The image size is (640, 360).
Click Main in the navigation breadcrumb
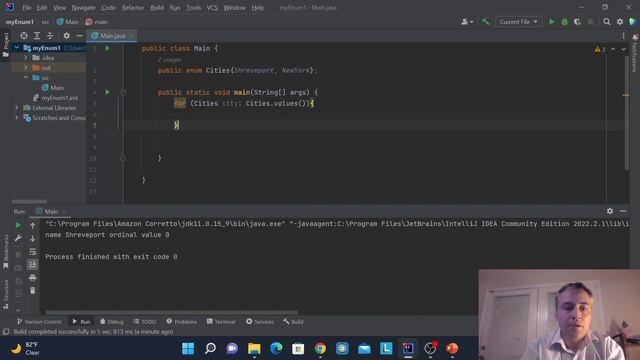coord(68,22)
